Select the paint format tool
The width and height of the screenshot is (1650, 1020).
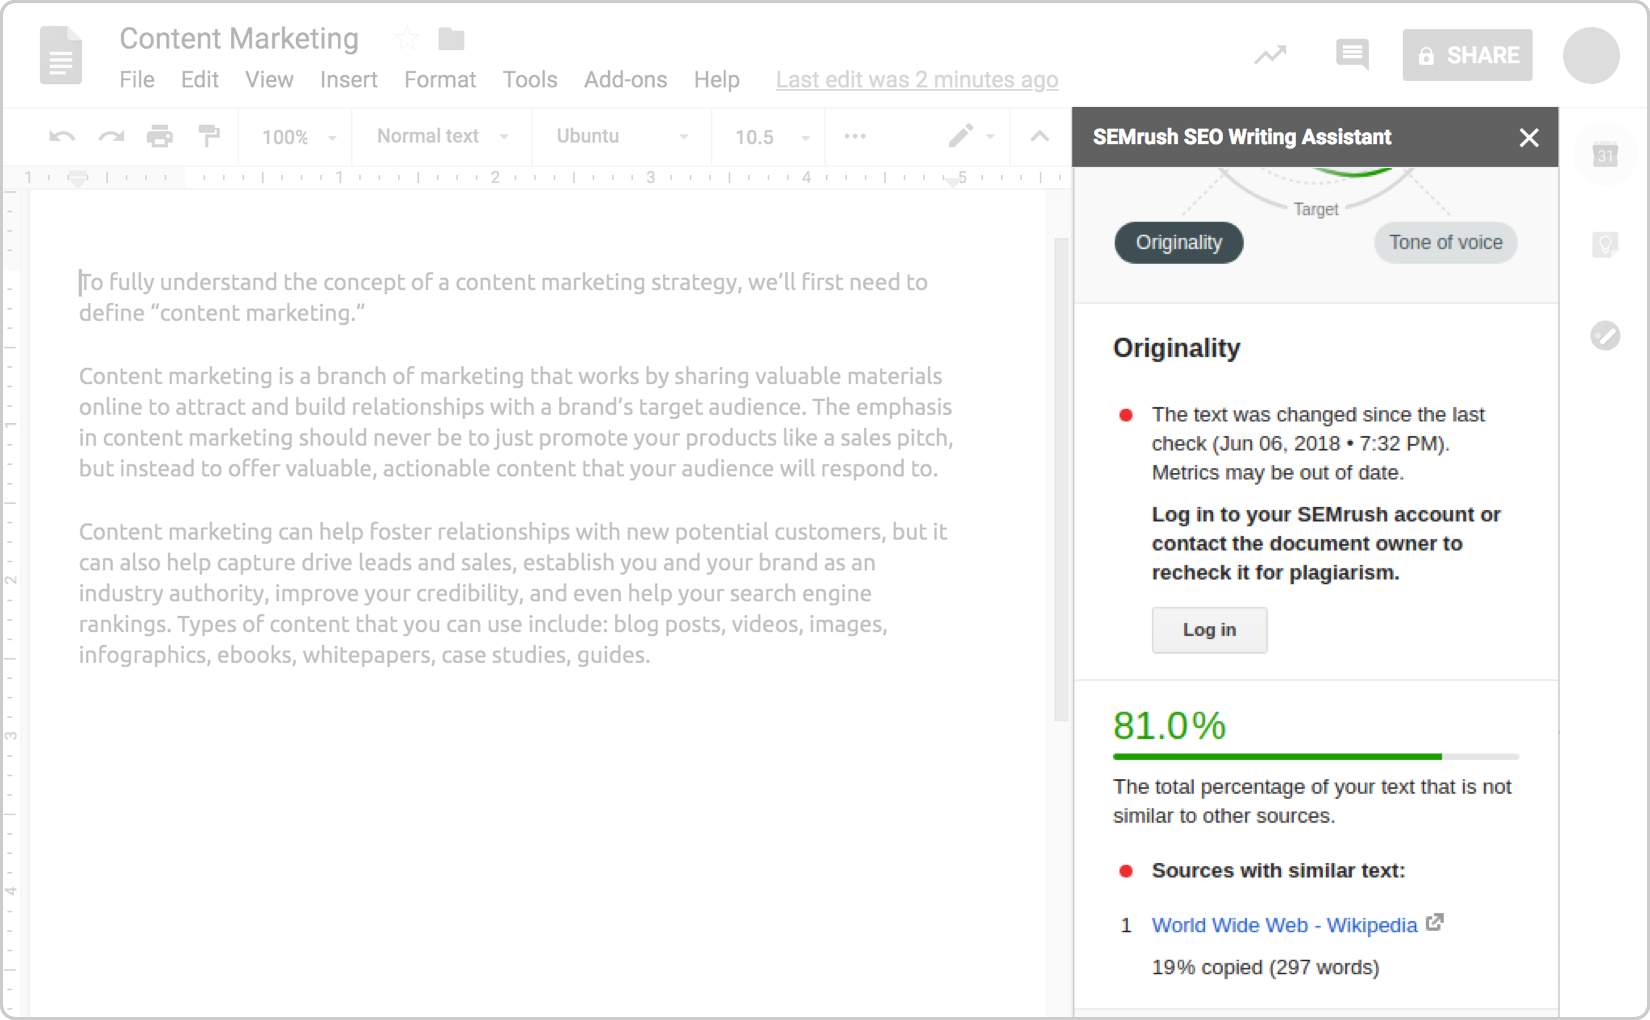pos(209,135)
